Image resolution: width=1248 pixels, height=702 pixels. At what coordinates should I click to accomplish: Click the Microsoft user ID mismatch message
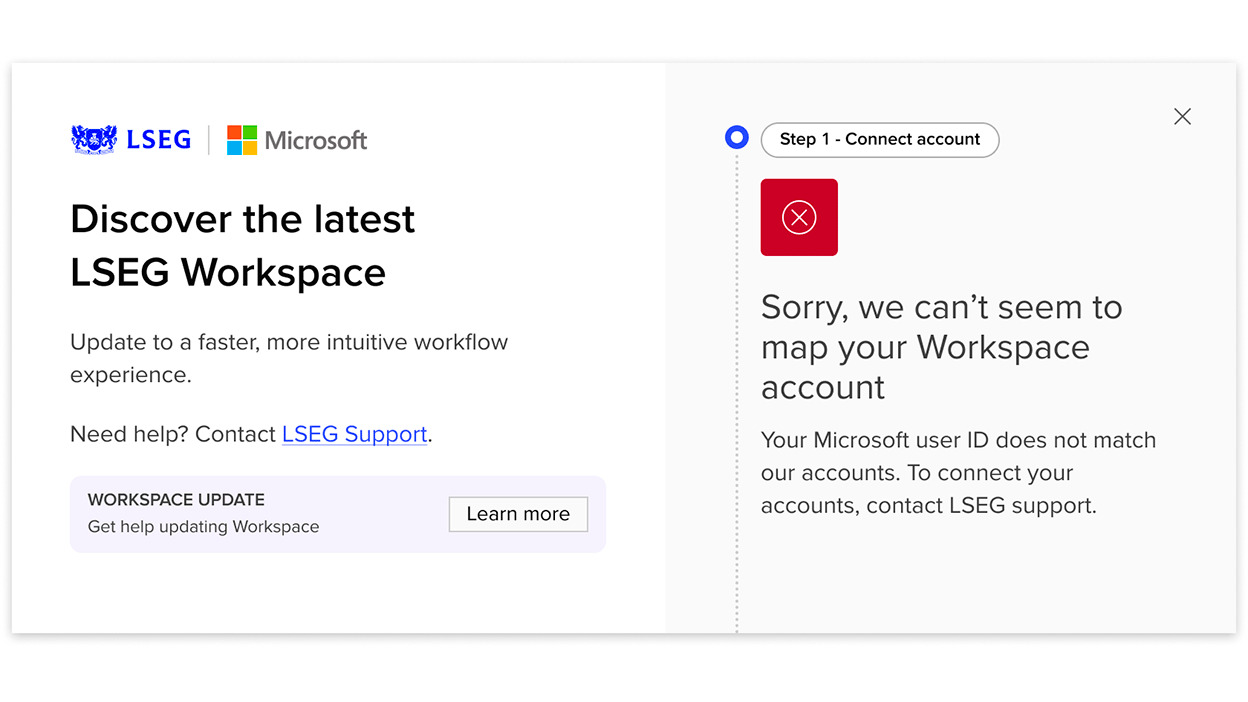tap(958, 473)
